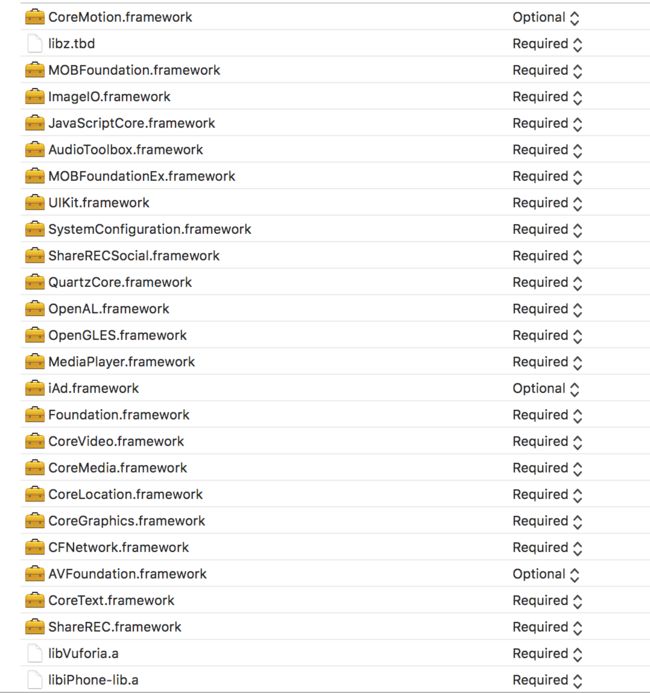The height and width of the screenshot is (693, 650).
Task: Click the ShareRECSocial.framework toolbox icon
Action: click(x=35, y=256)
